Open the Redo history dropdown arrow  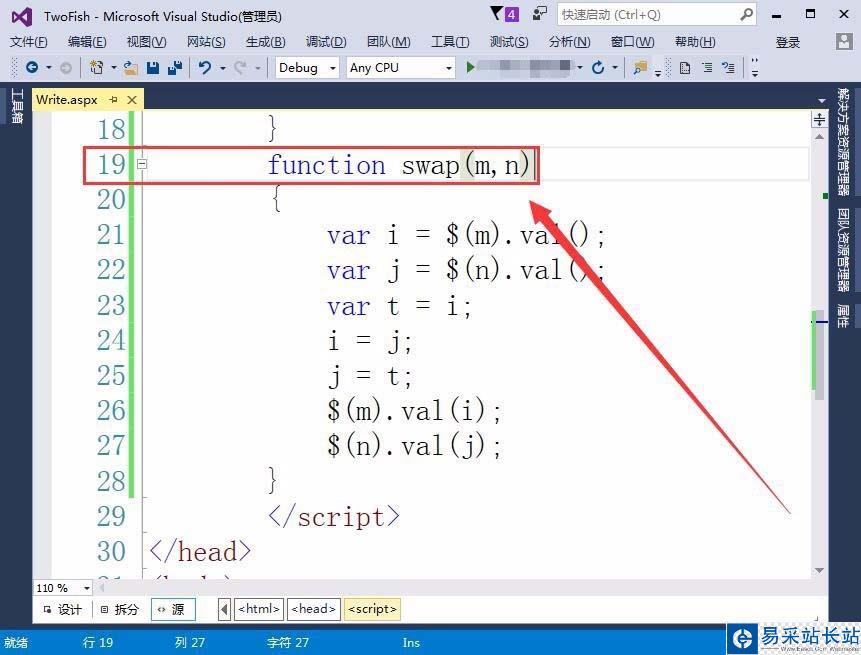[x=257, y=68]
